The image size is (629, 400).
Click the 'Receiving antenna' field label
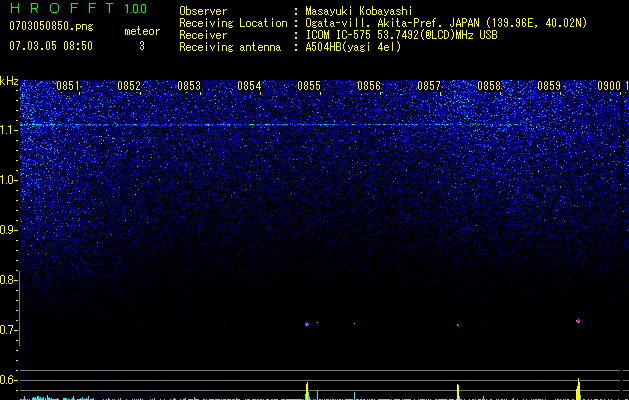tap(230, 47)
